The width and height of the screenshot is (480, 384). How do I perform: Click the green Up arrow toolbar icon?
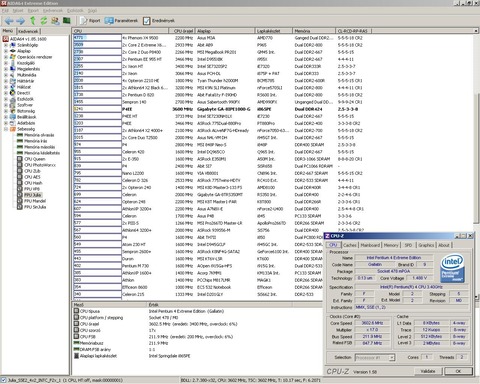tap(33, 21)
